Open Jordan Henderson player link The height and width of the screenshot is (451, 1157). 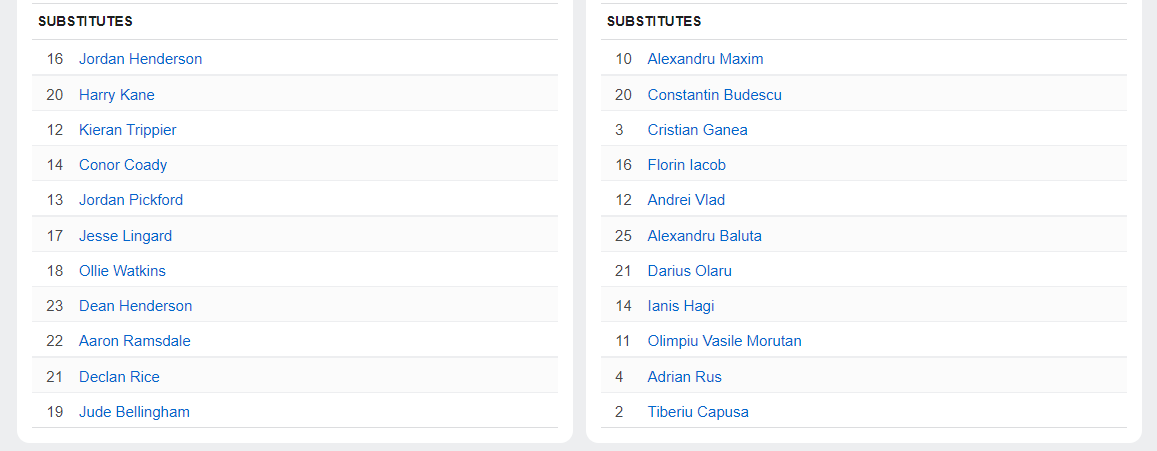tap(140, 59)
